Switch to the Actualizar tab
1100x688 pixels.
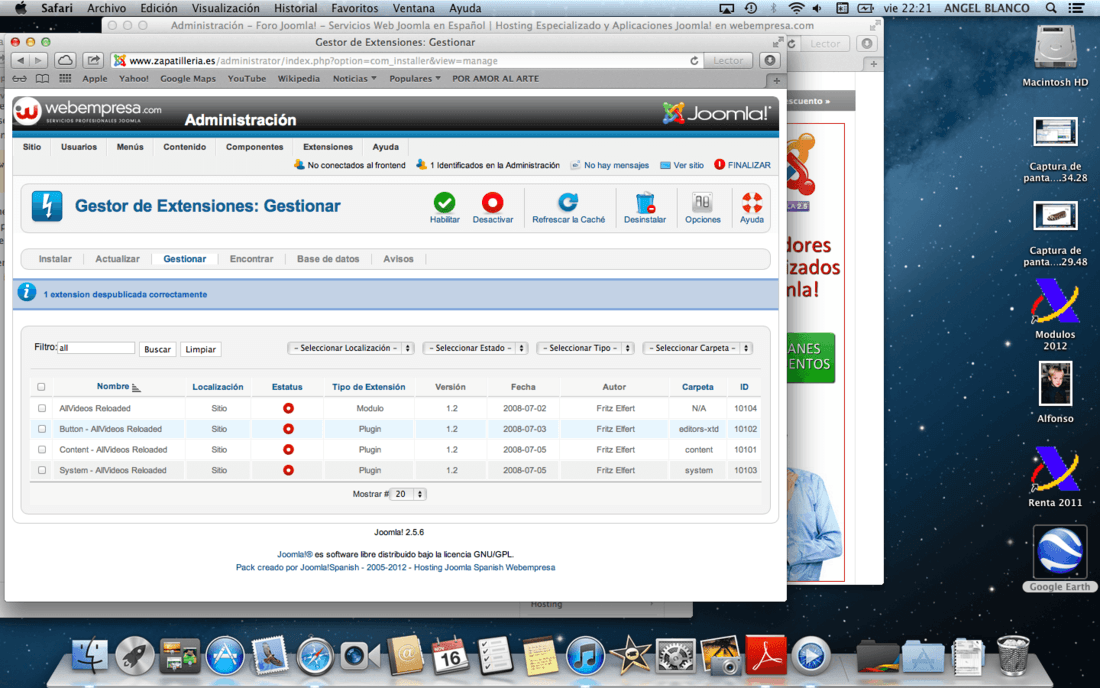[x=117, y=259]
